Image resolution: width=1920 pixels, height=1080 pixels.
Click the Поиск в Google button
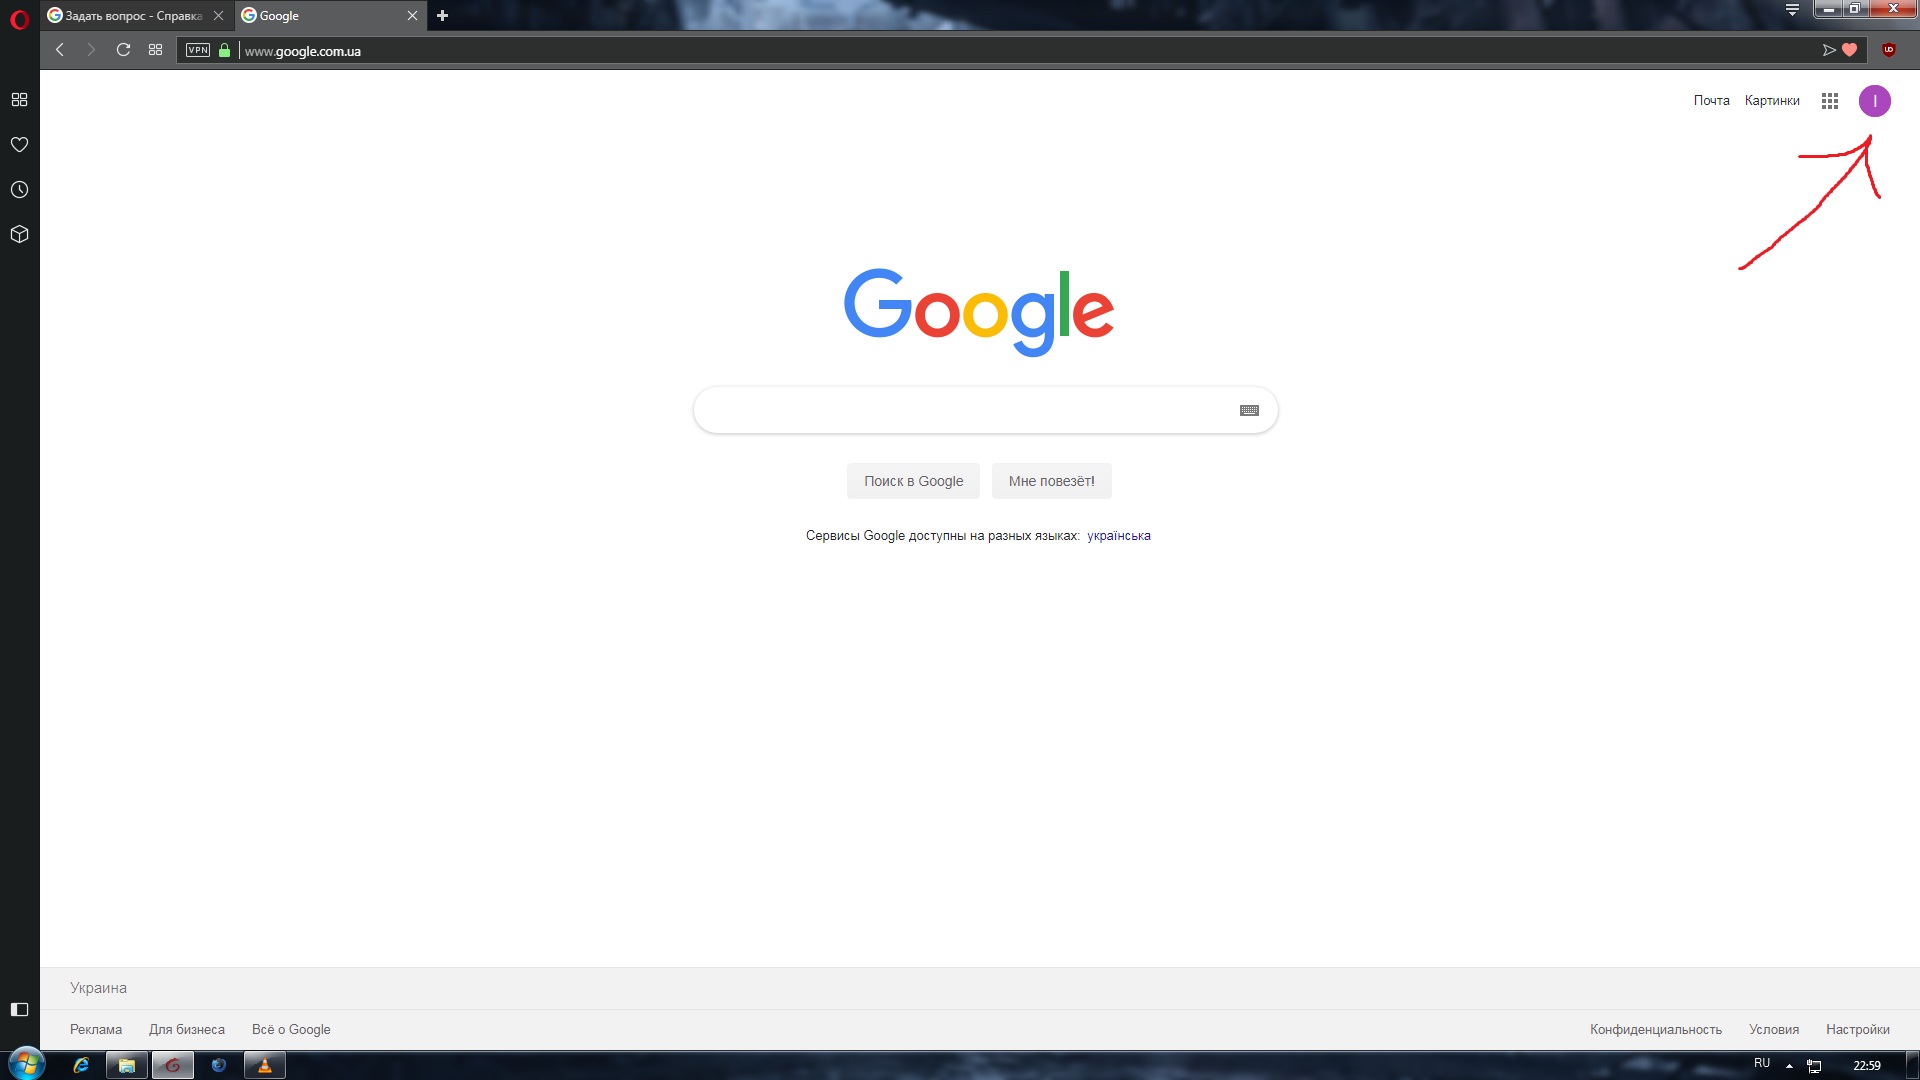(x=913, y=481)
